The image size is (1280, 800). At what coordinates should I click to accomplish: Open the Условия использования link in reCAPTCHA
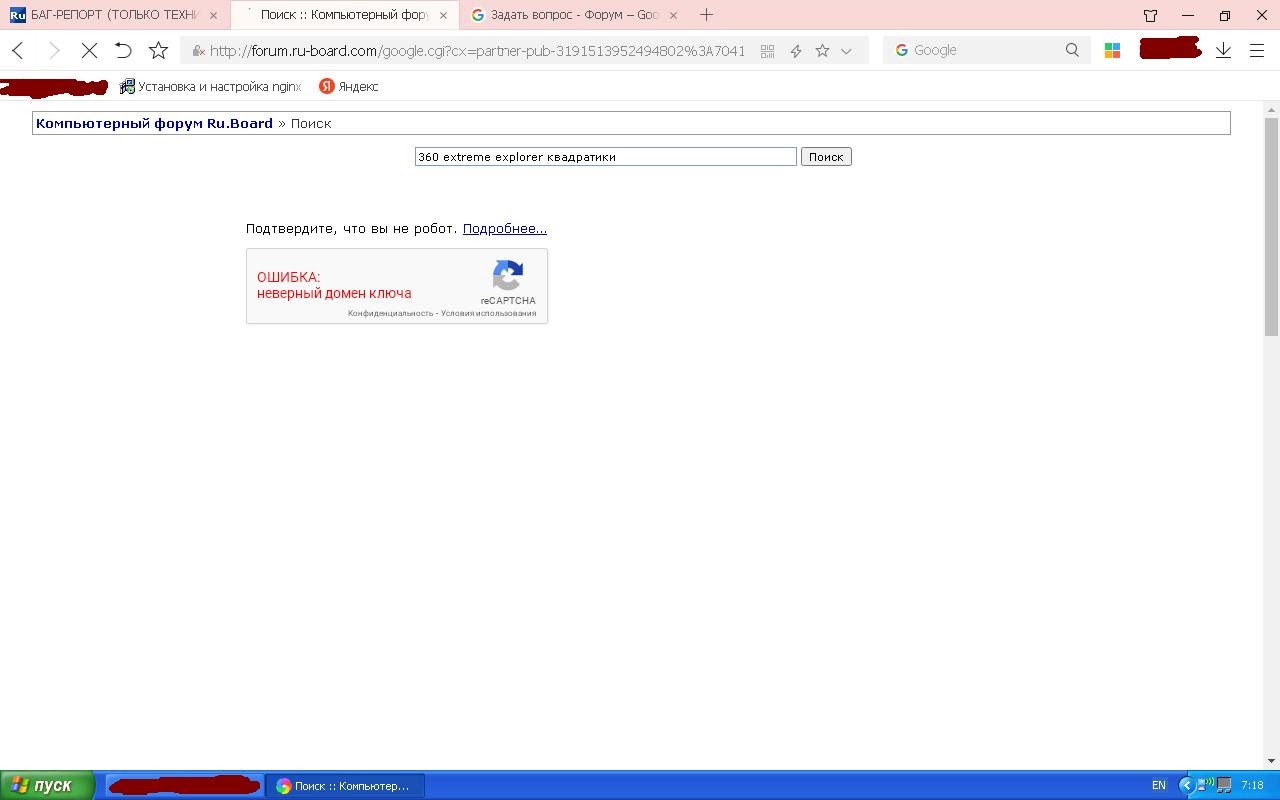click(489, 313)
